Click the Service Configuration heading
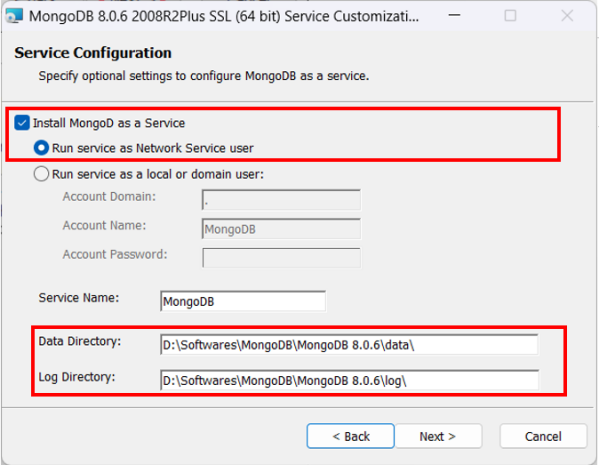The height and width of the screenshot is (465, 599). point(93,53)
